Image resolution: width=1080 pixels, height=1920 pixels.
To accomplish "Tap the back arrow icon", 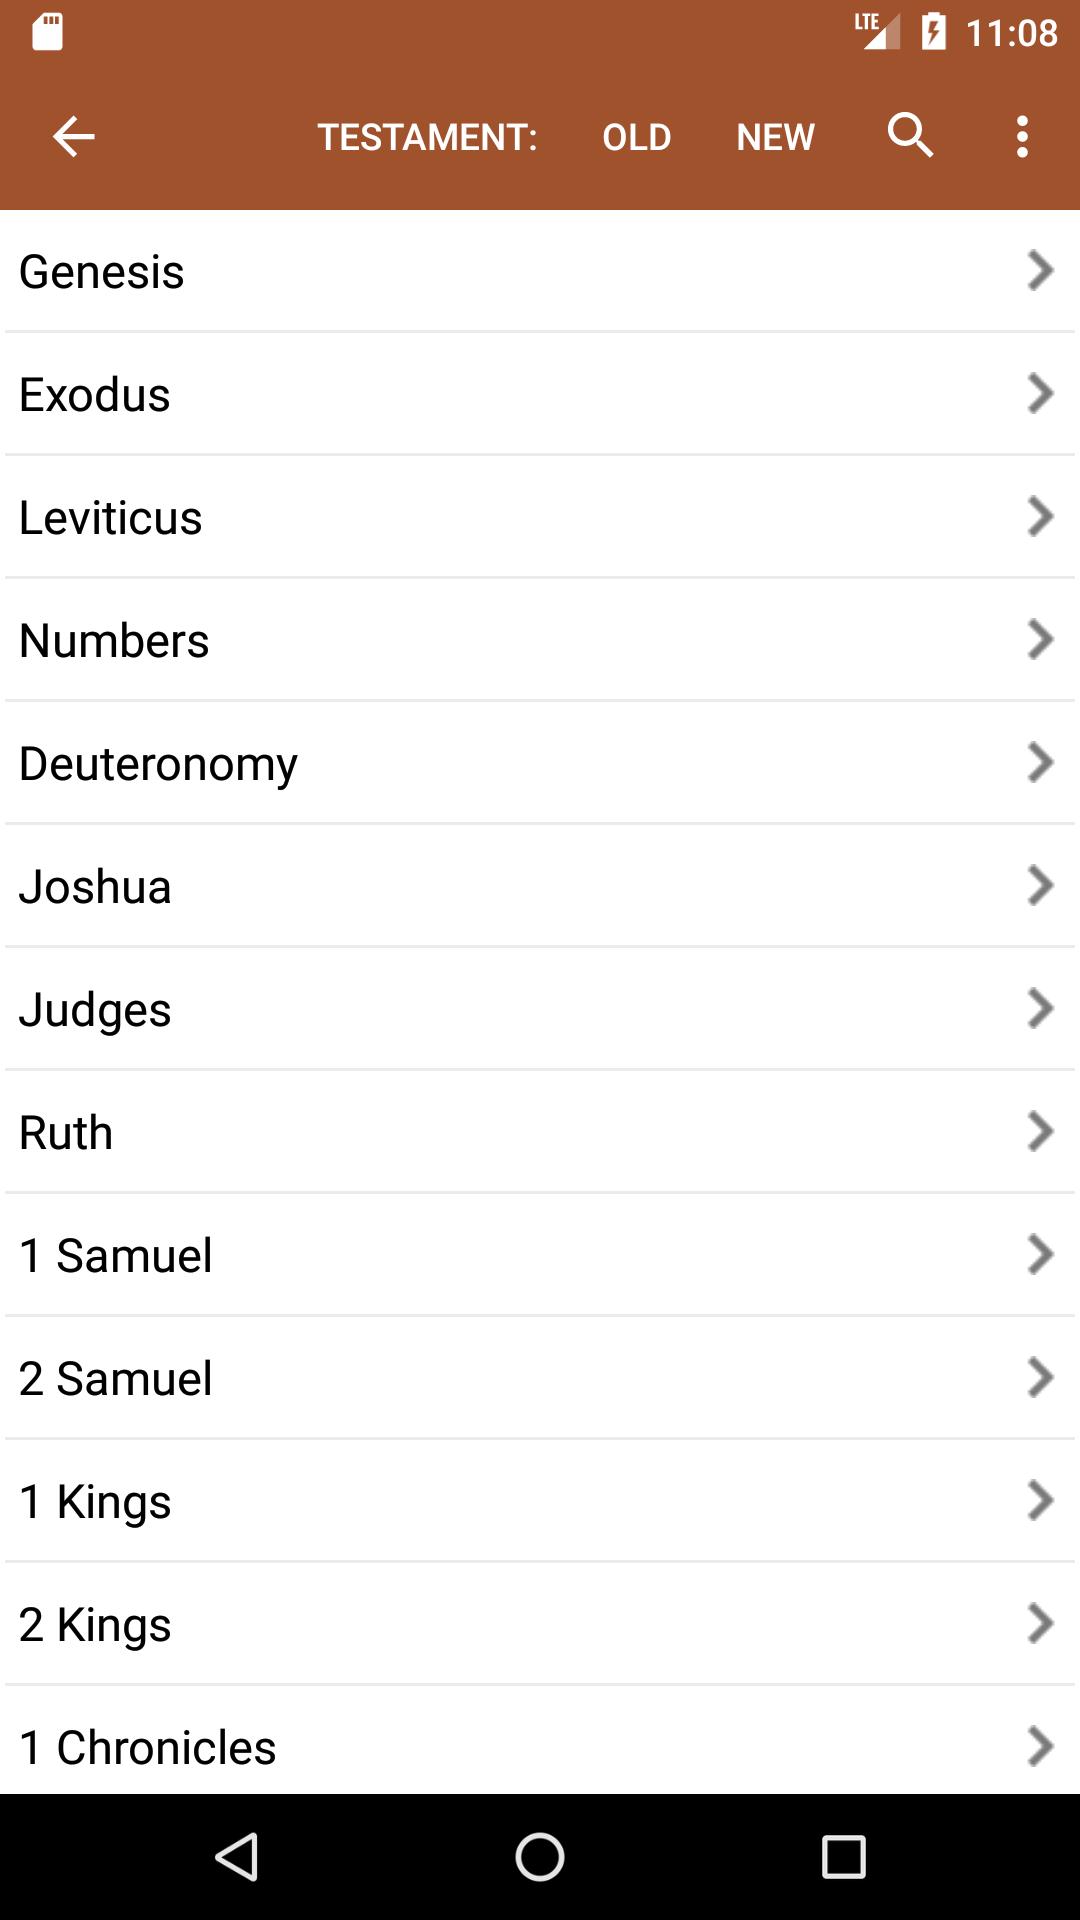I will tap(73, 136).
